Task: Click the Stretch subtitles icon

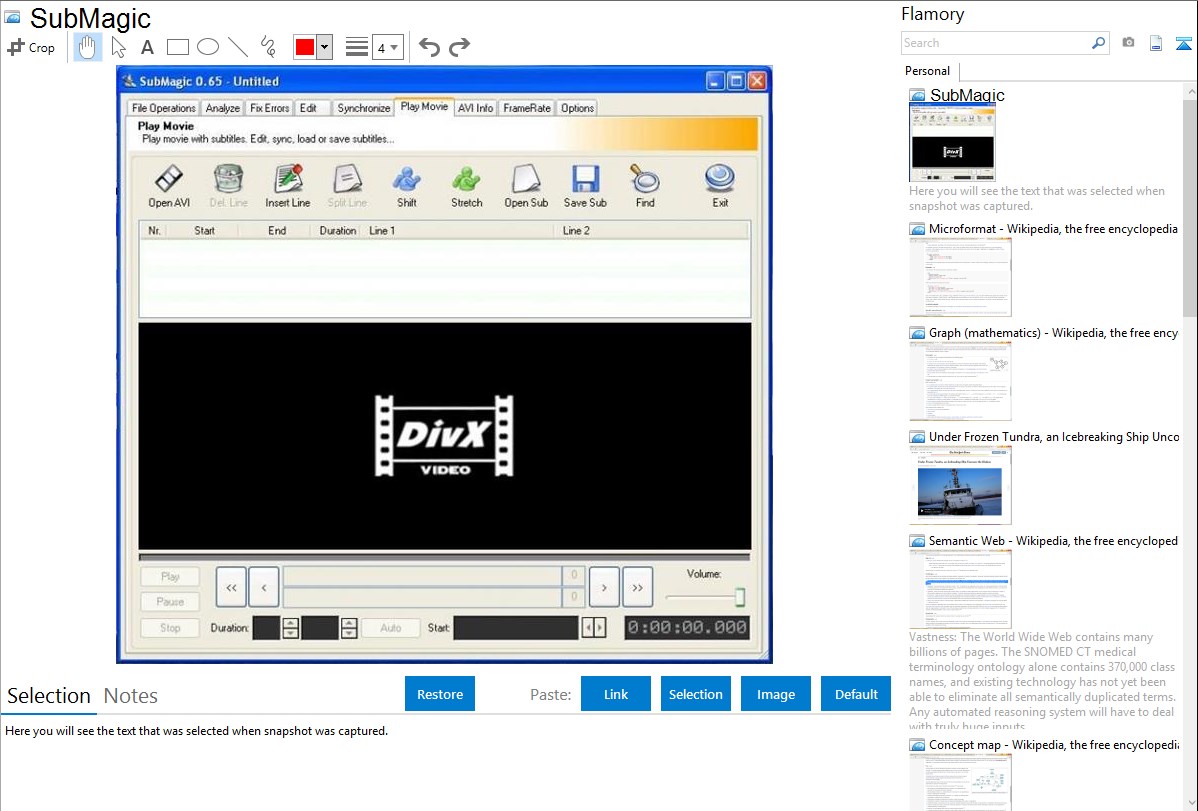Action: coord(467,186)
